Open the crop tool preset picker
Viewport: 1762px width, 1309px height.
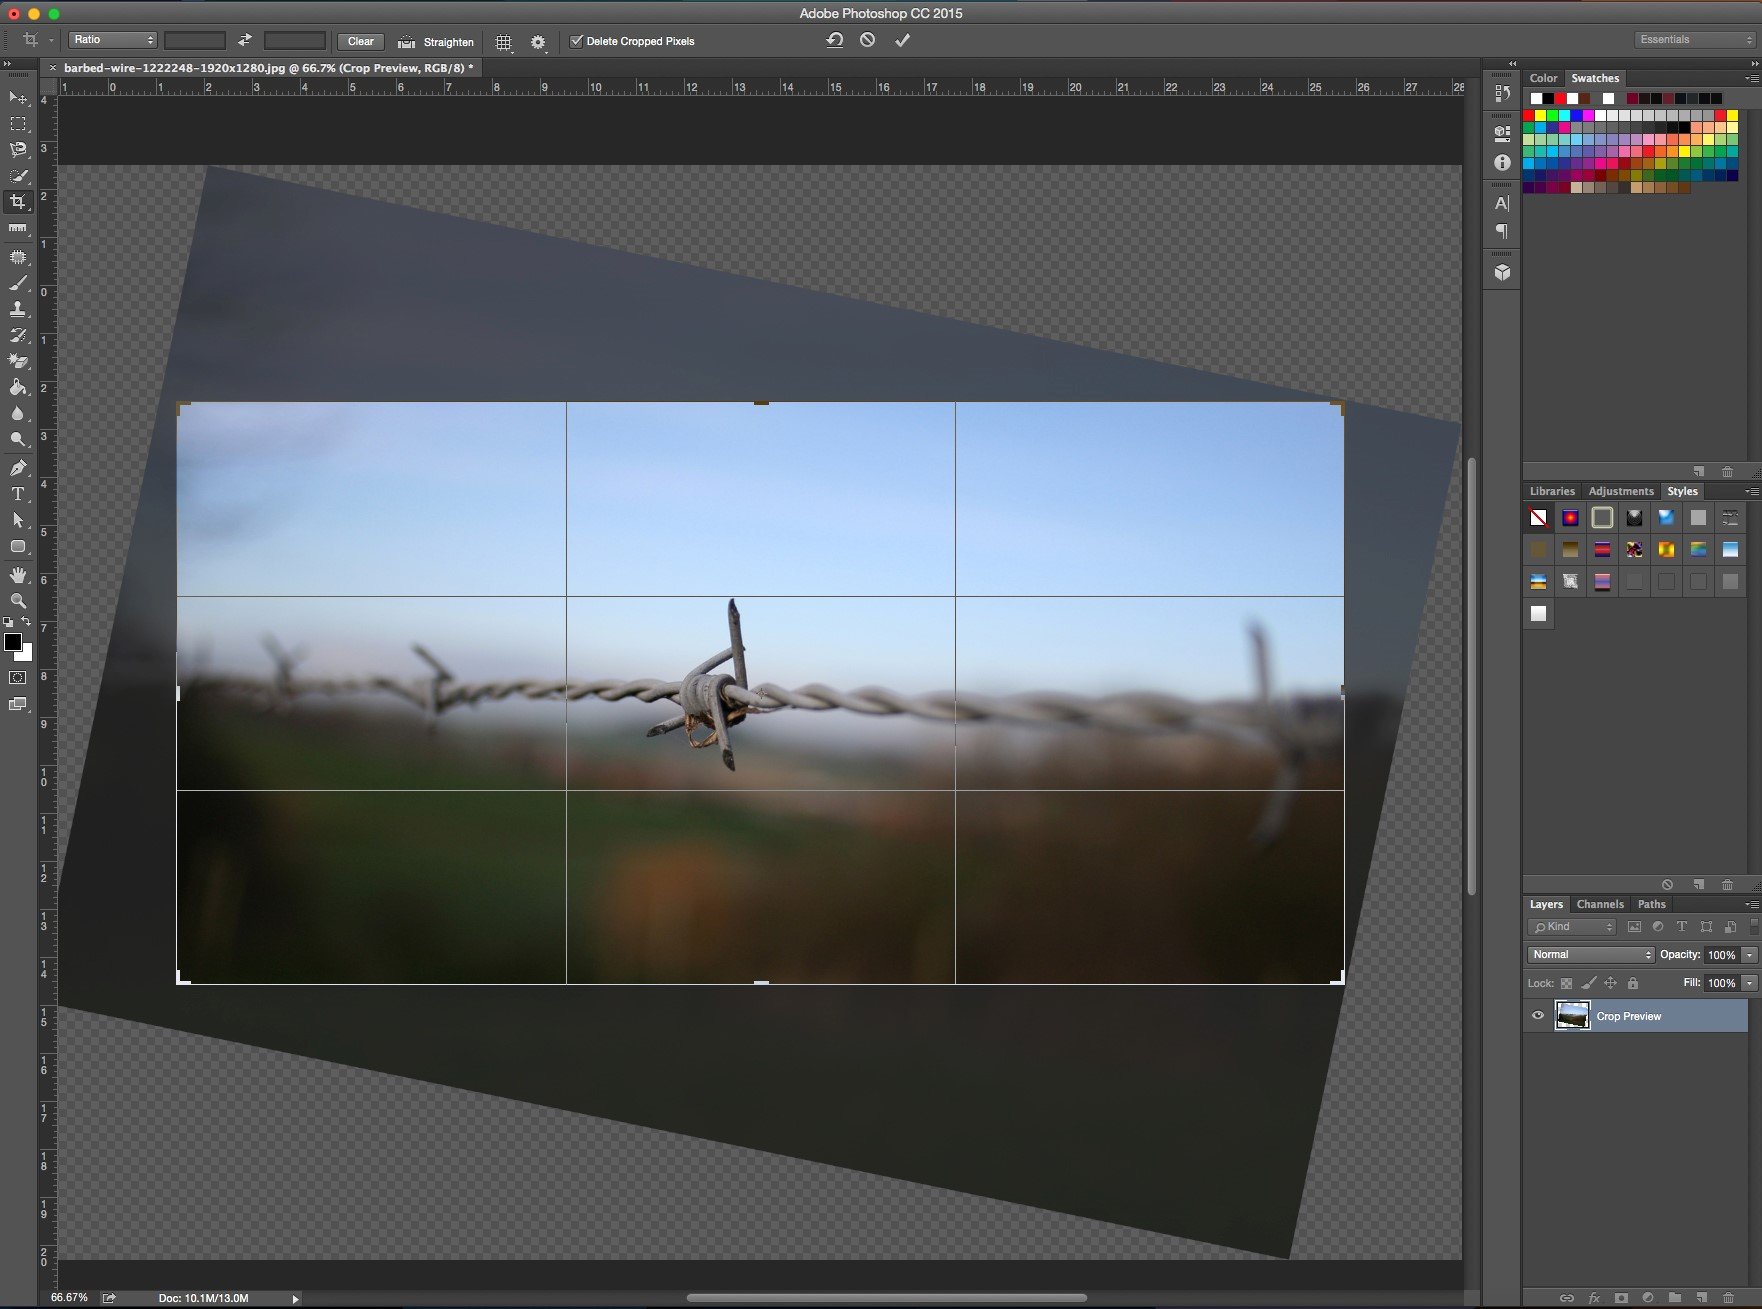click(x=36, y=41)
